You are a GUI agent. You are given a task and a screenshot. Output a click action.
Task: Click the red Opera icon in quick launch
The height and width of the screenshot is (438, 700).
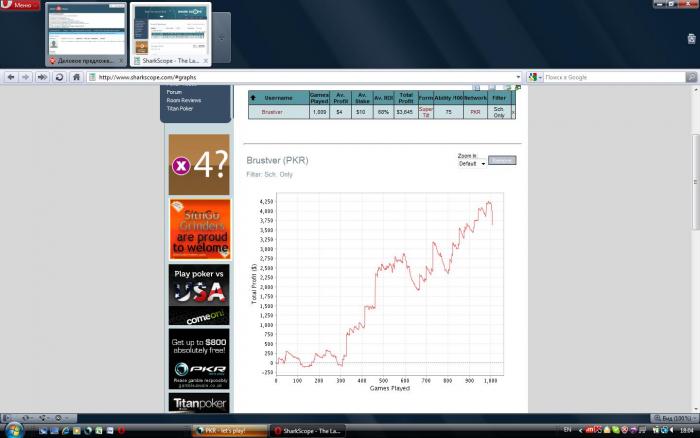[x=121, y=431]
